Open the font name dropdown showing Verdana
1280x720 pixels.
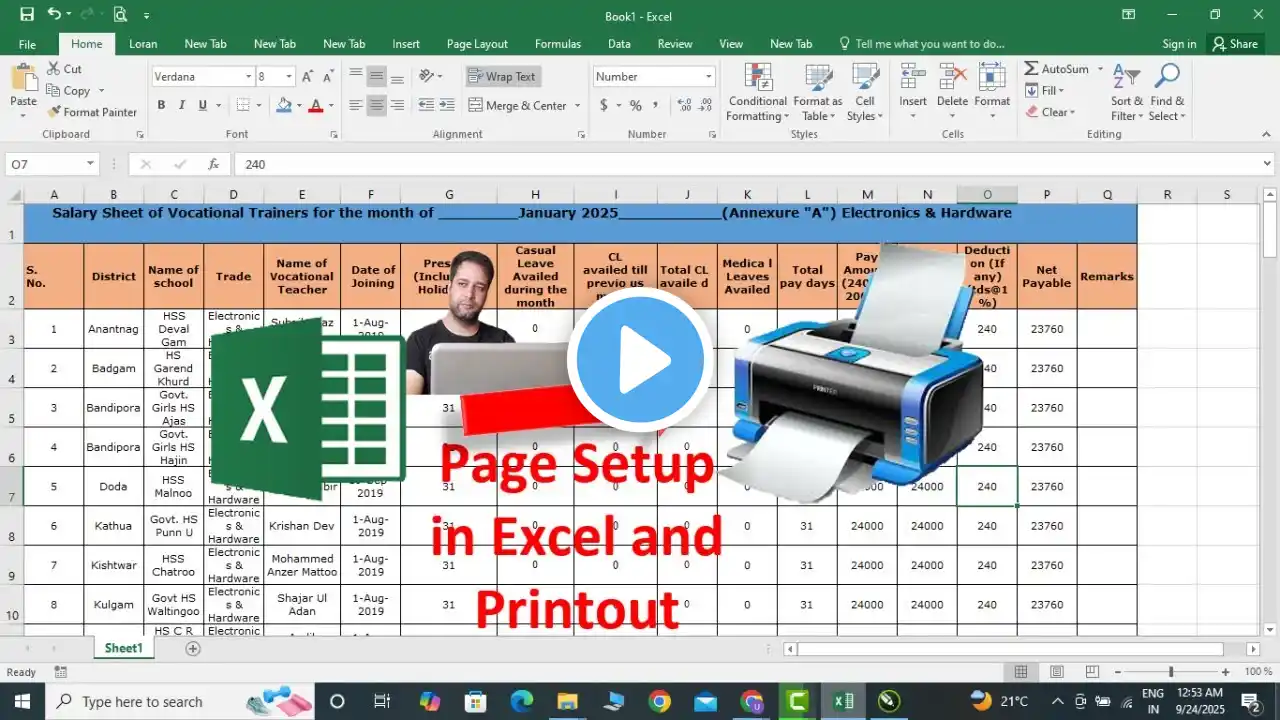point(249,76)
